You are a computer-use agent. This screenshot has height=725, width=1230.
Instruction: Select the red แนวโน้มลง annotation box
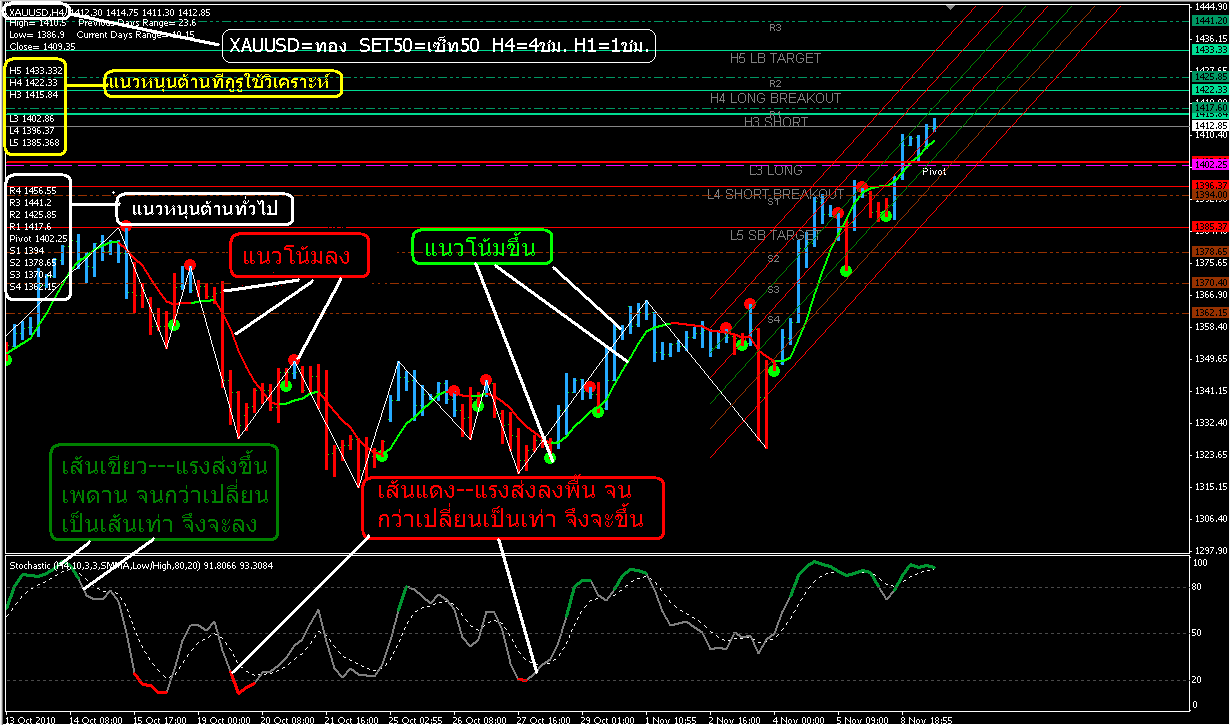point(299,255)
